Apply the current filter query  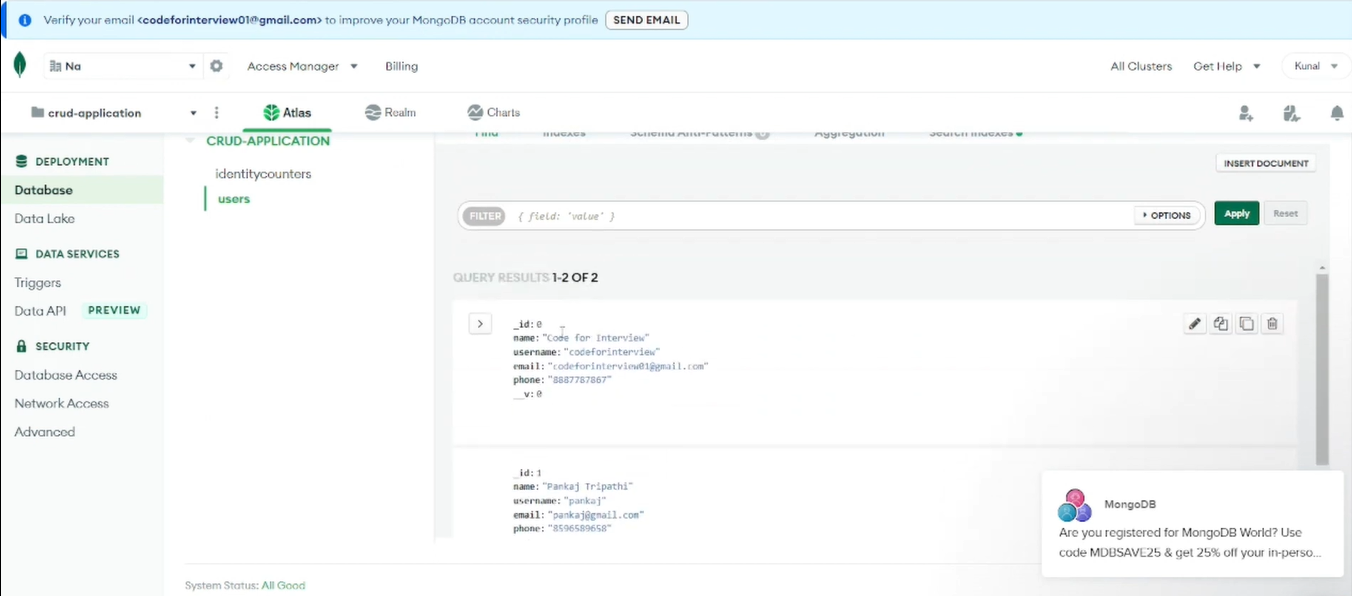(1236, 213)
